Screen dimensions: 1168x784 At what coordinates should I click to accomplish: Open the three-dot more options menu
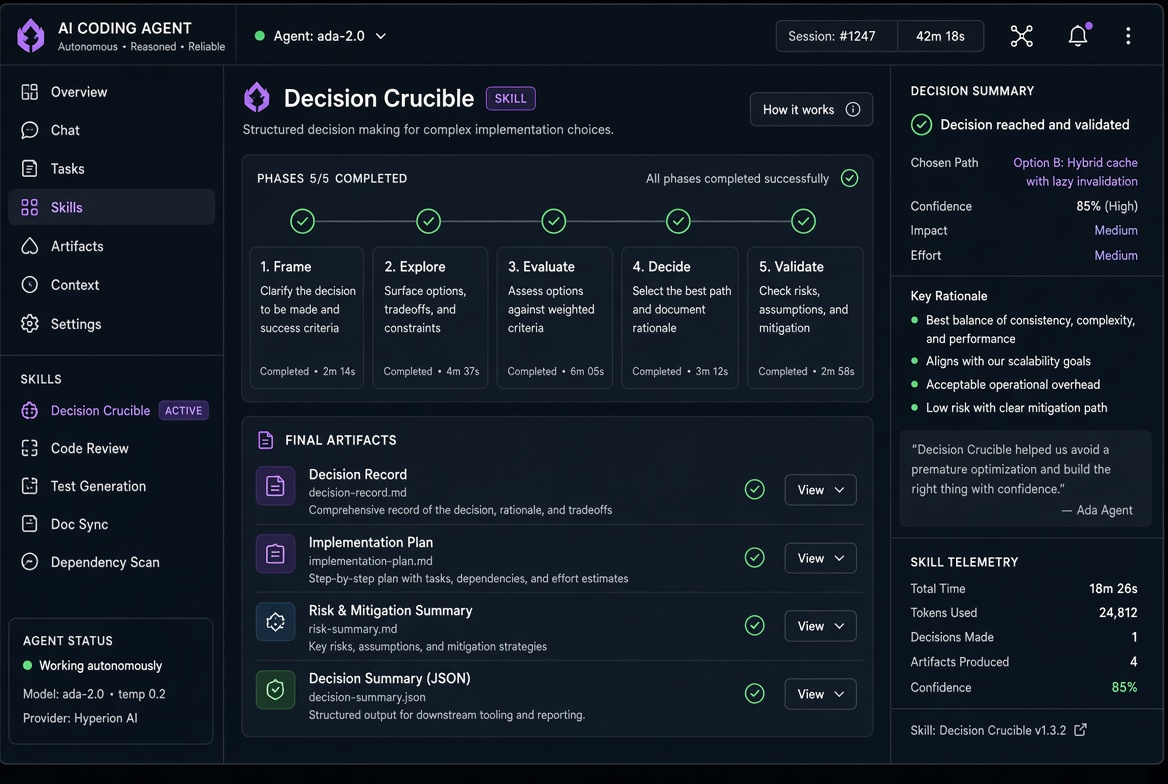tap(1128, 36)
